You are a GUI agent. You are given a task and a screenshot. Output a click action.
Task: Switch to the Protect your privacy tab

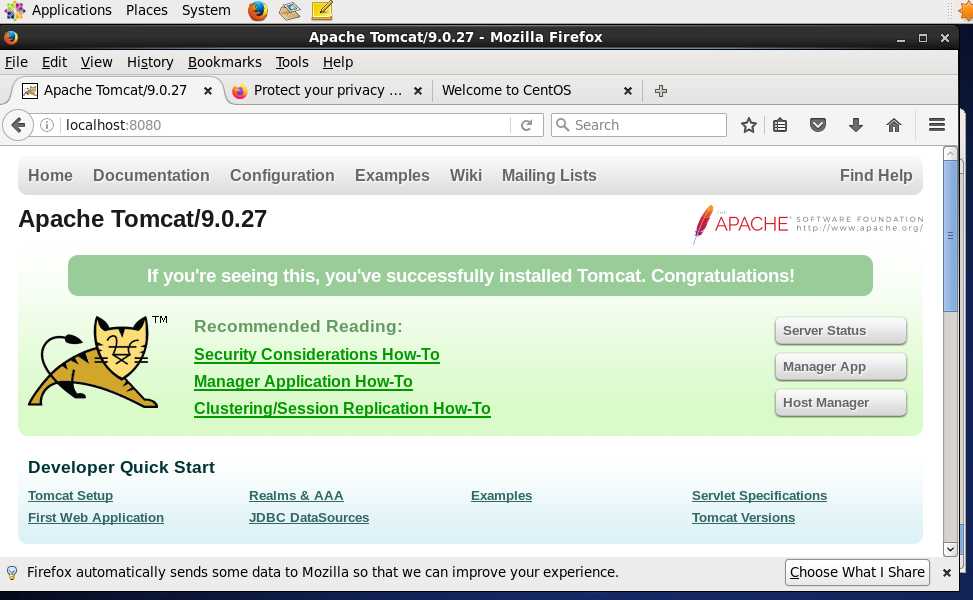coord(328,91)
